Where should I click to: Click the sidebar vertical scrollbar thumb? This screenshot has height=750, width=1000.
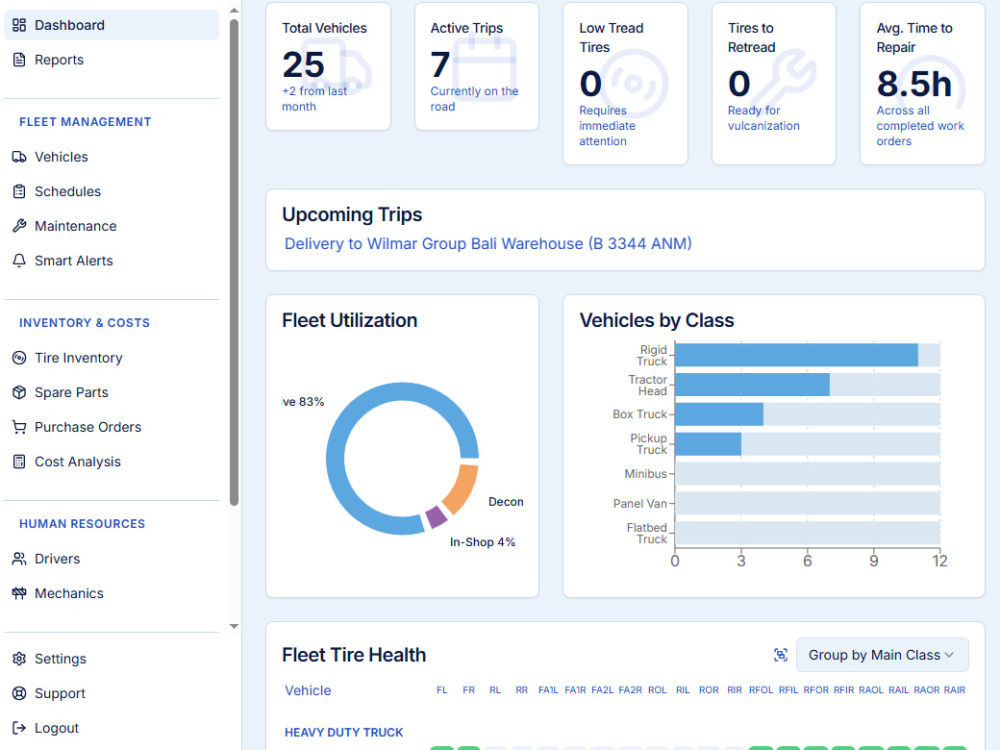point(234,262)
